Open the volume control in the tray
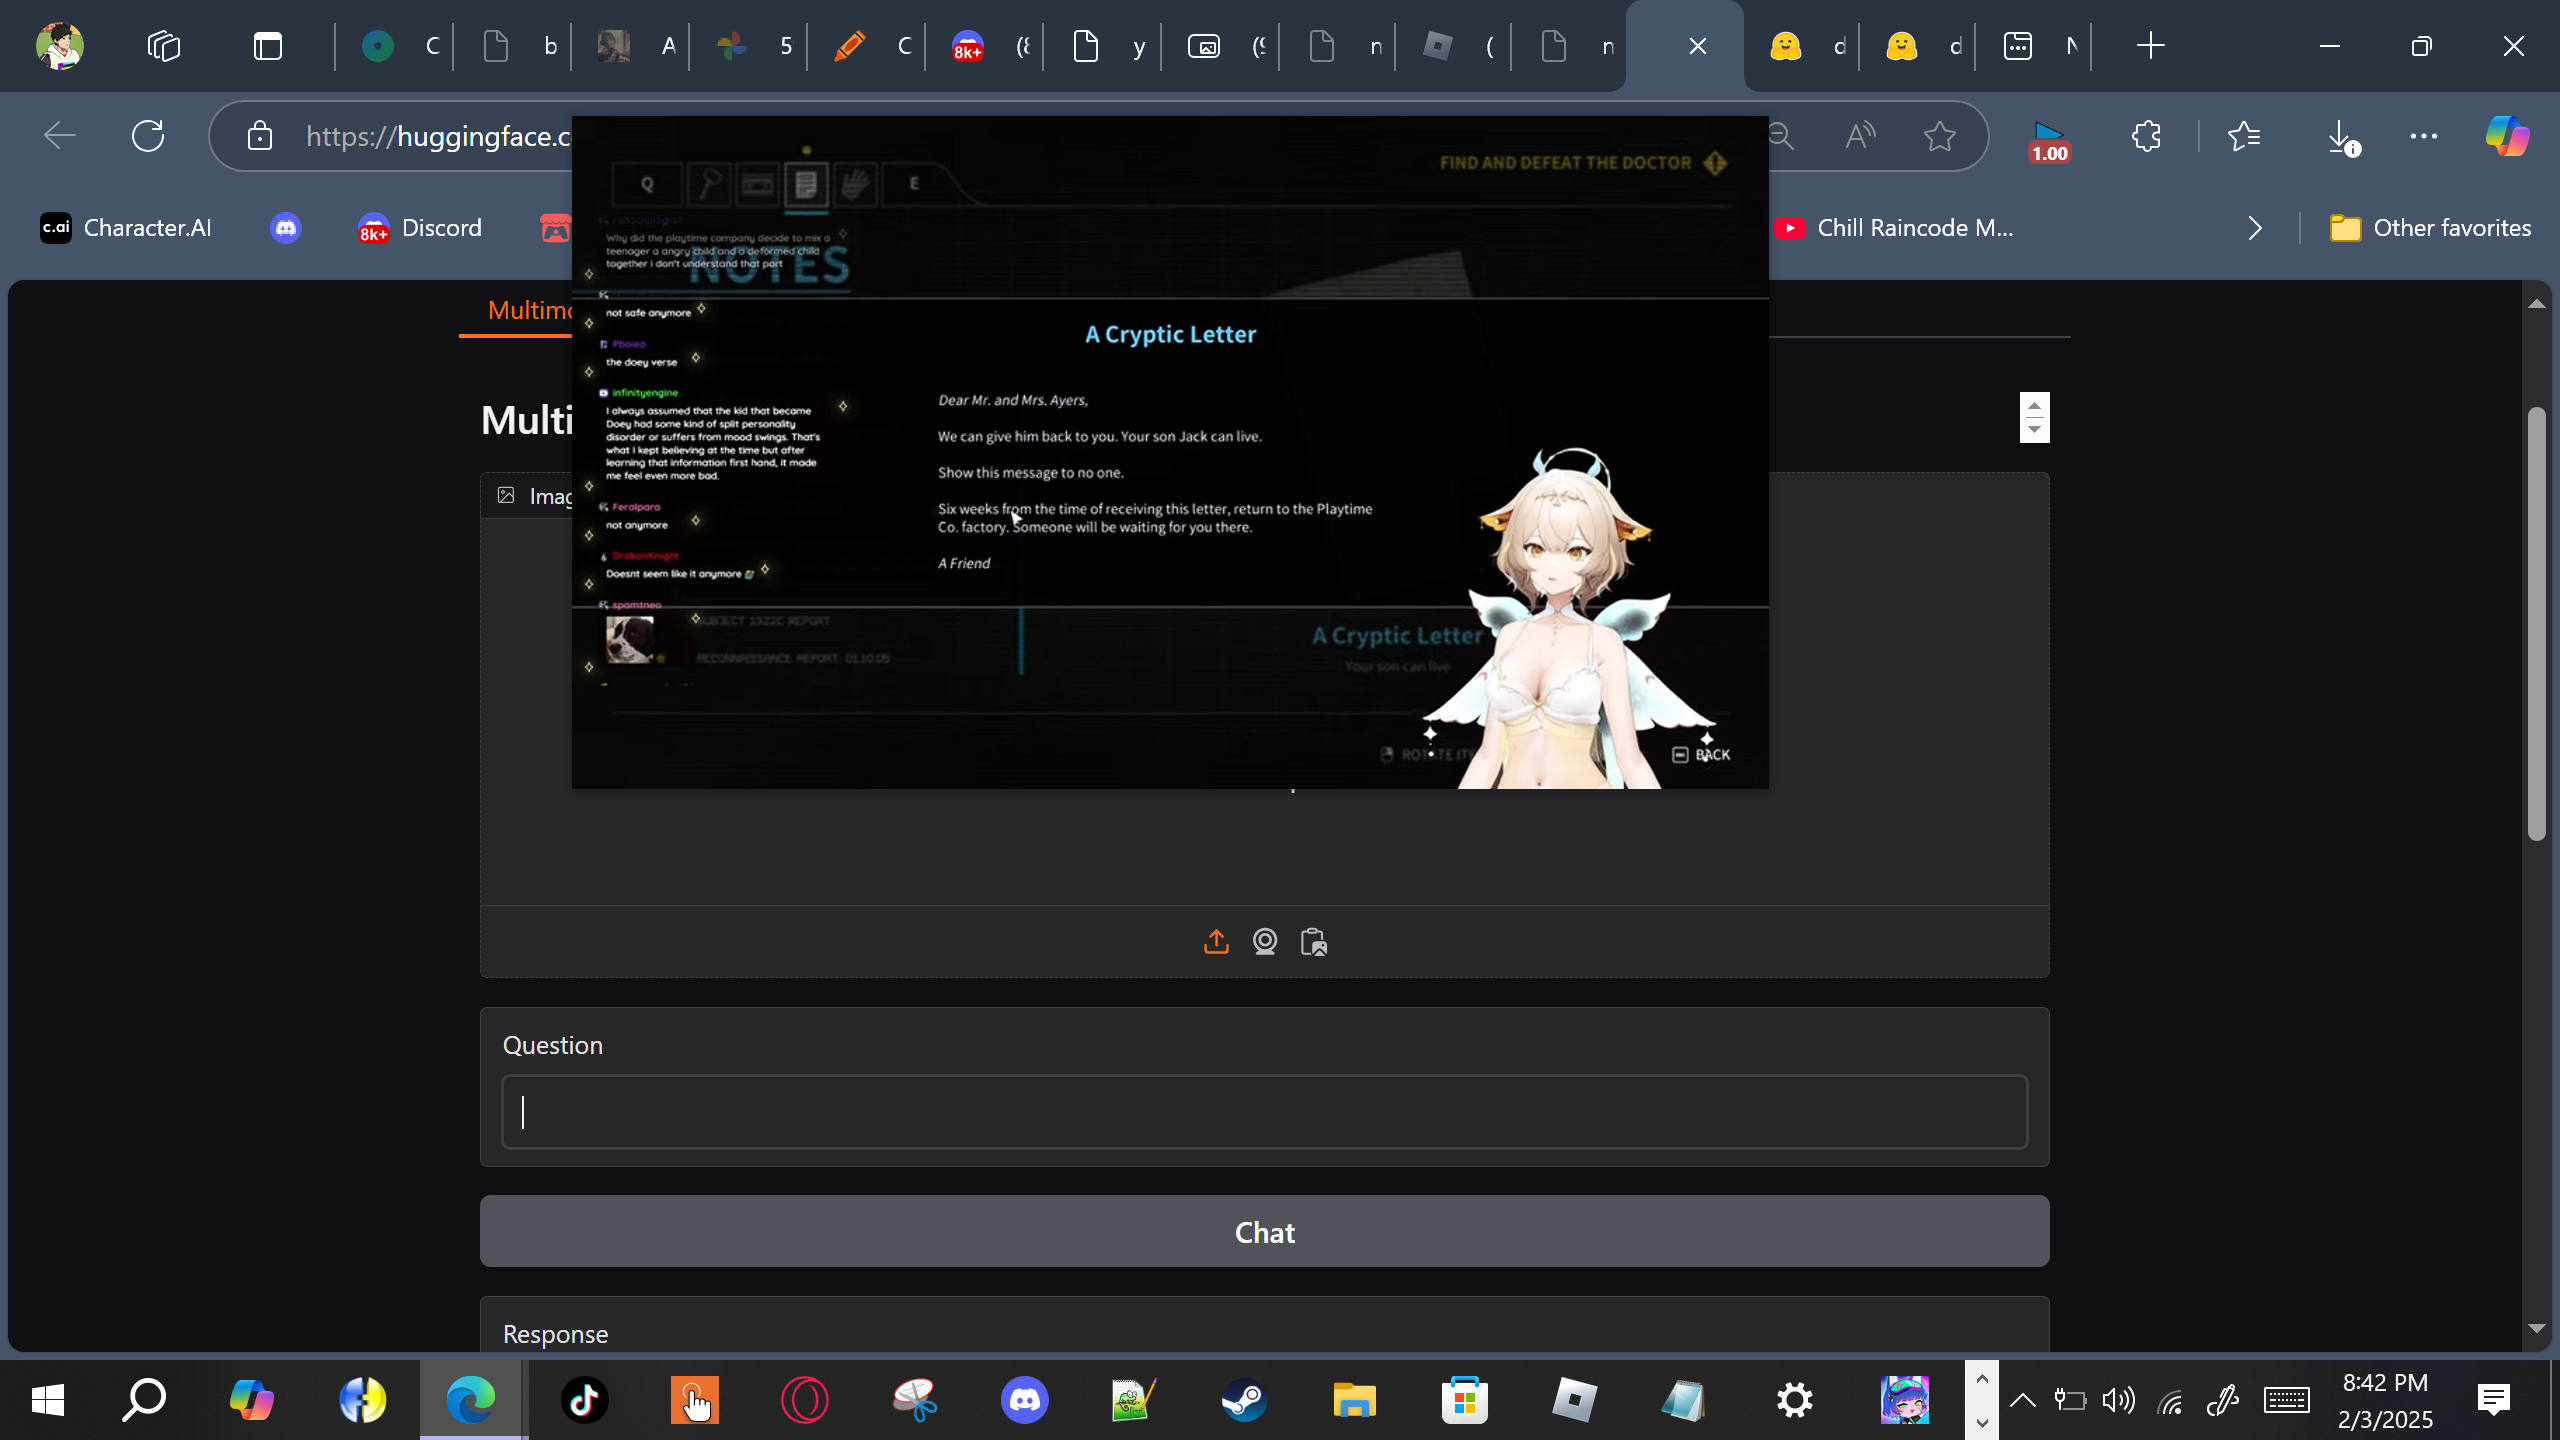Screen dimensions: 2560x1440 pos(2118,1400)
